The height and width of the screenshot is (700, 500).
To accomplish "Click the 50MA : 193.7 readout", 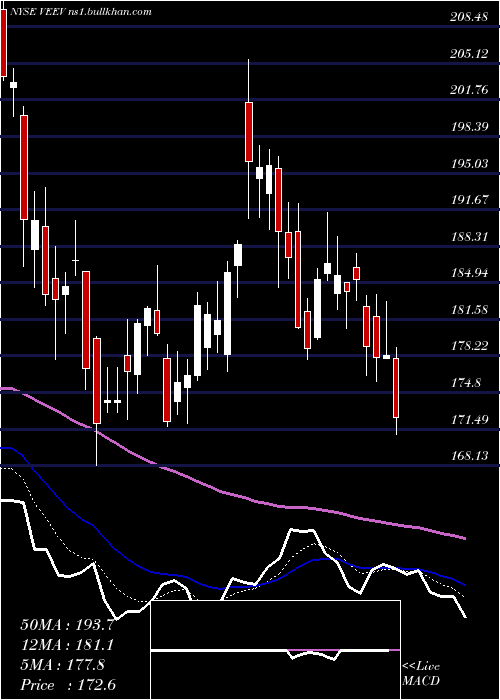I will pyautogui.click(x=68, y=625).
